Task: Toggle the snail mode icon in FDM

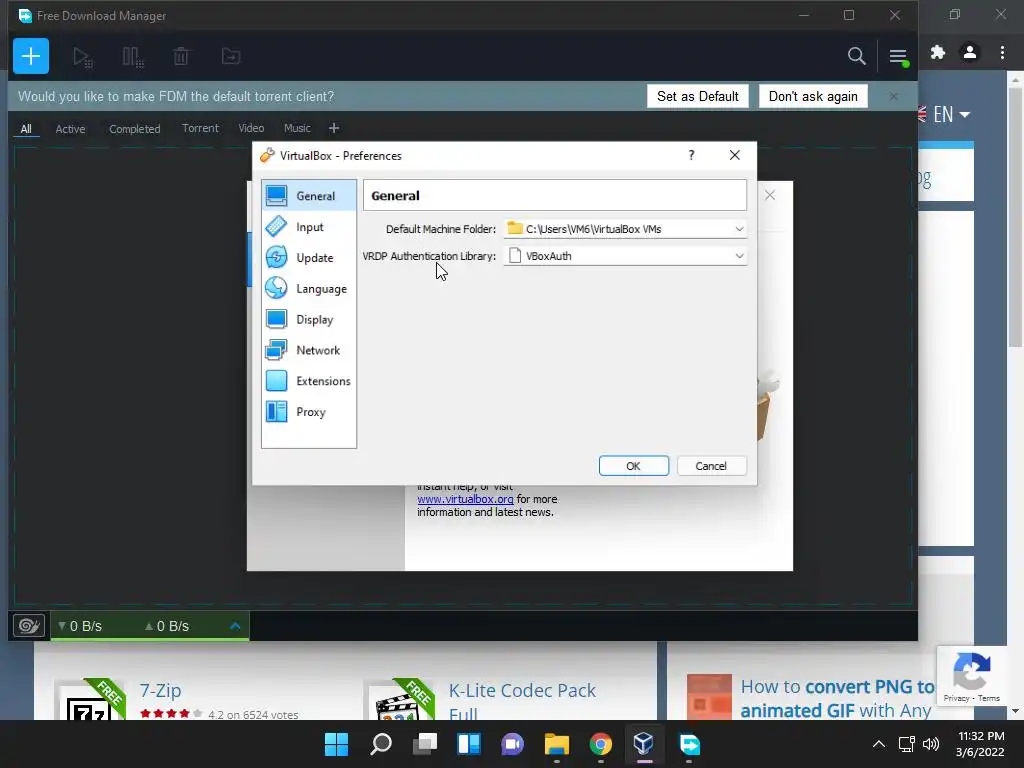Action: click(x=29, y=626)
